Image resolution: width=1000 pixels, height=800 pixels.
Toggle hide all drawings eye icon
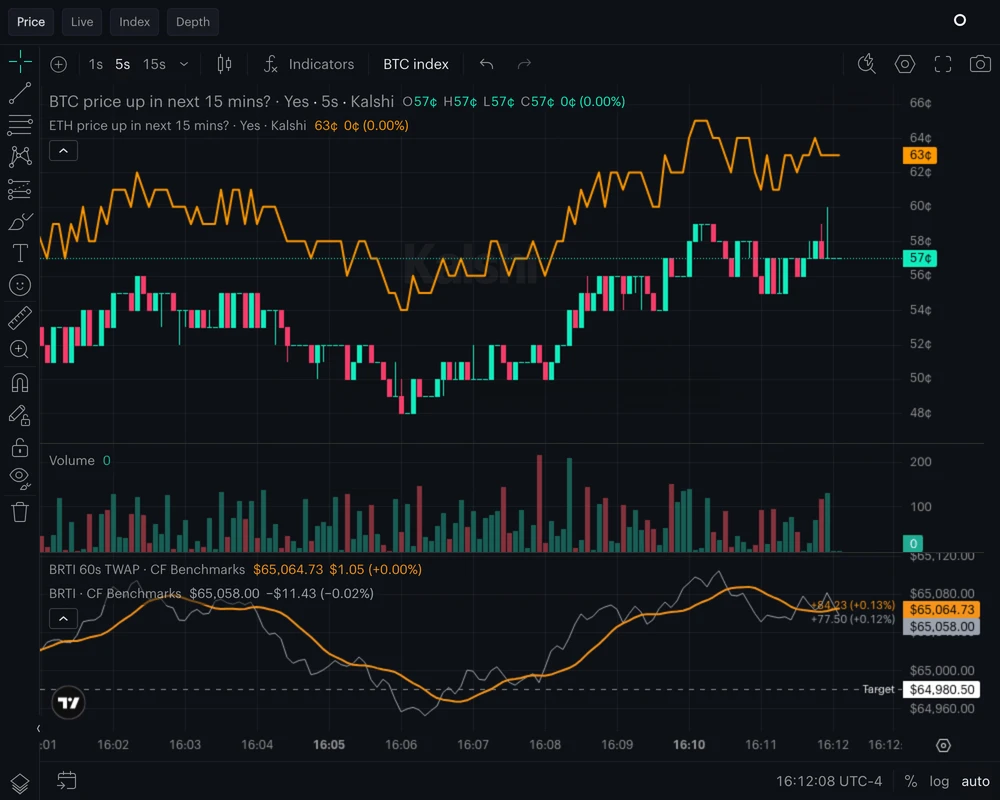tap(20, 478)
